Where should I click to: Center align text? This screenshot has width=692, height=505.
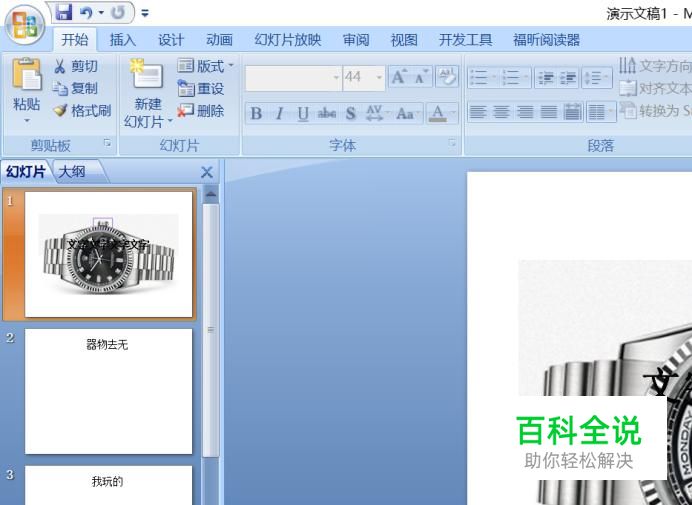501,112
